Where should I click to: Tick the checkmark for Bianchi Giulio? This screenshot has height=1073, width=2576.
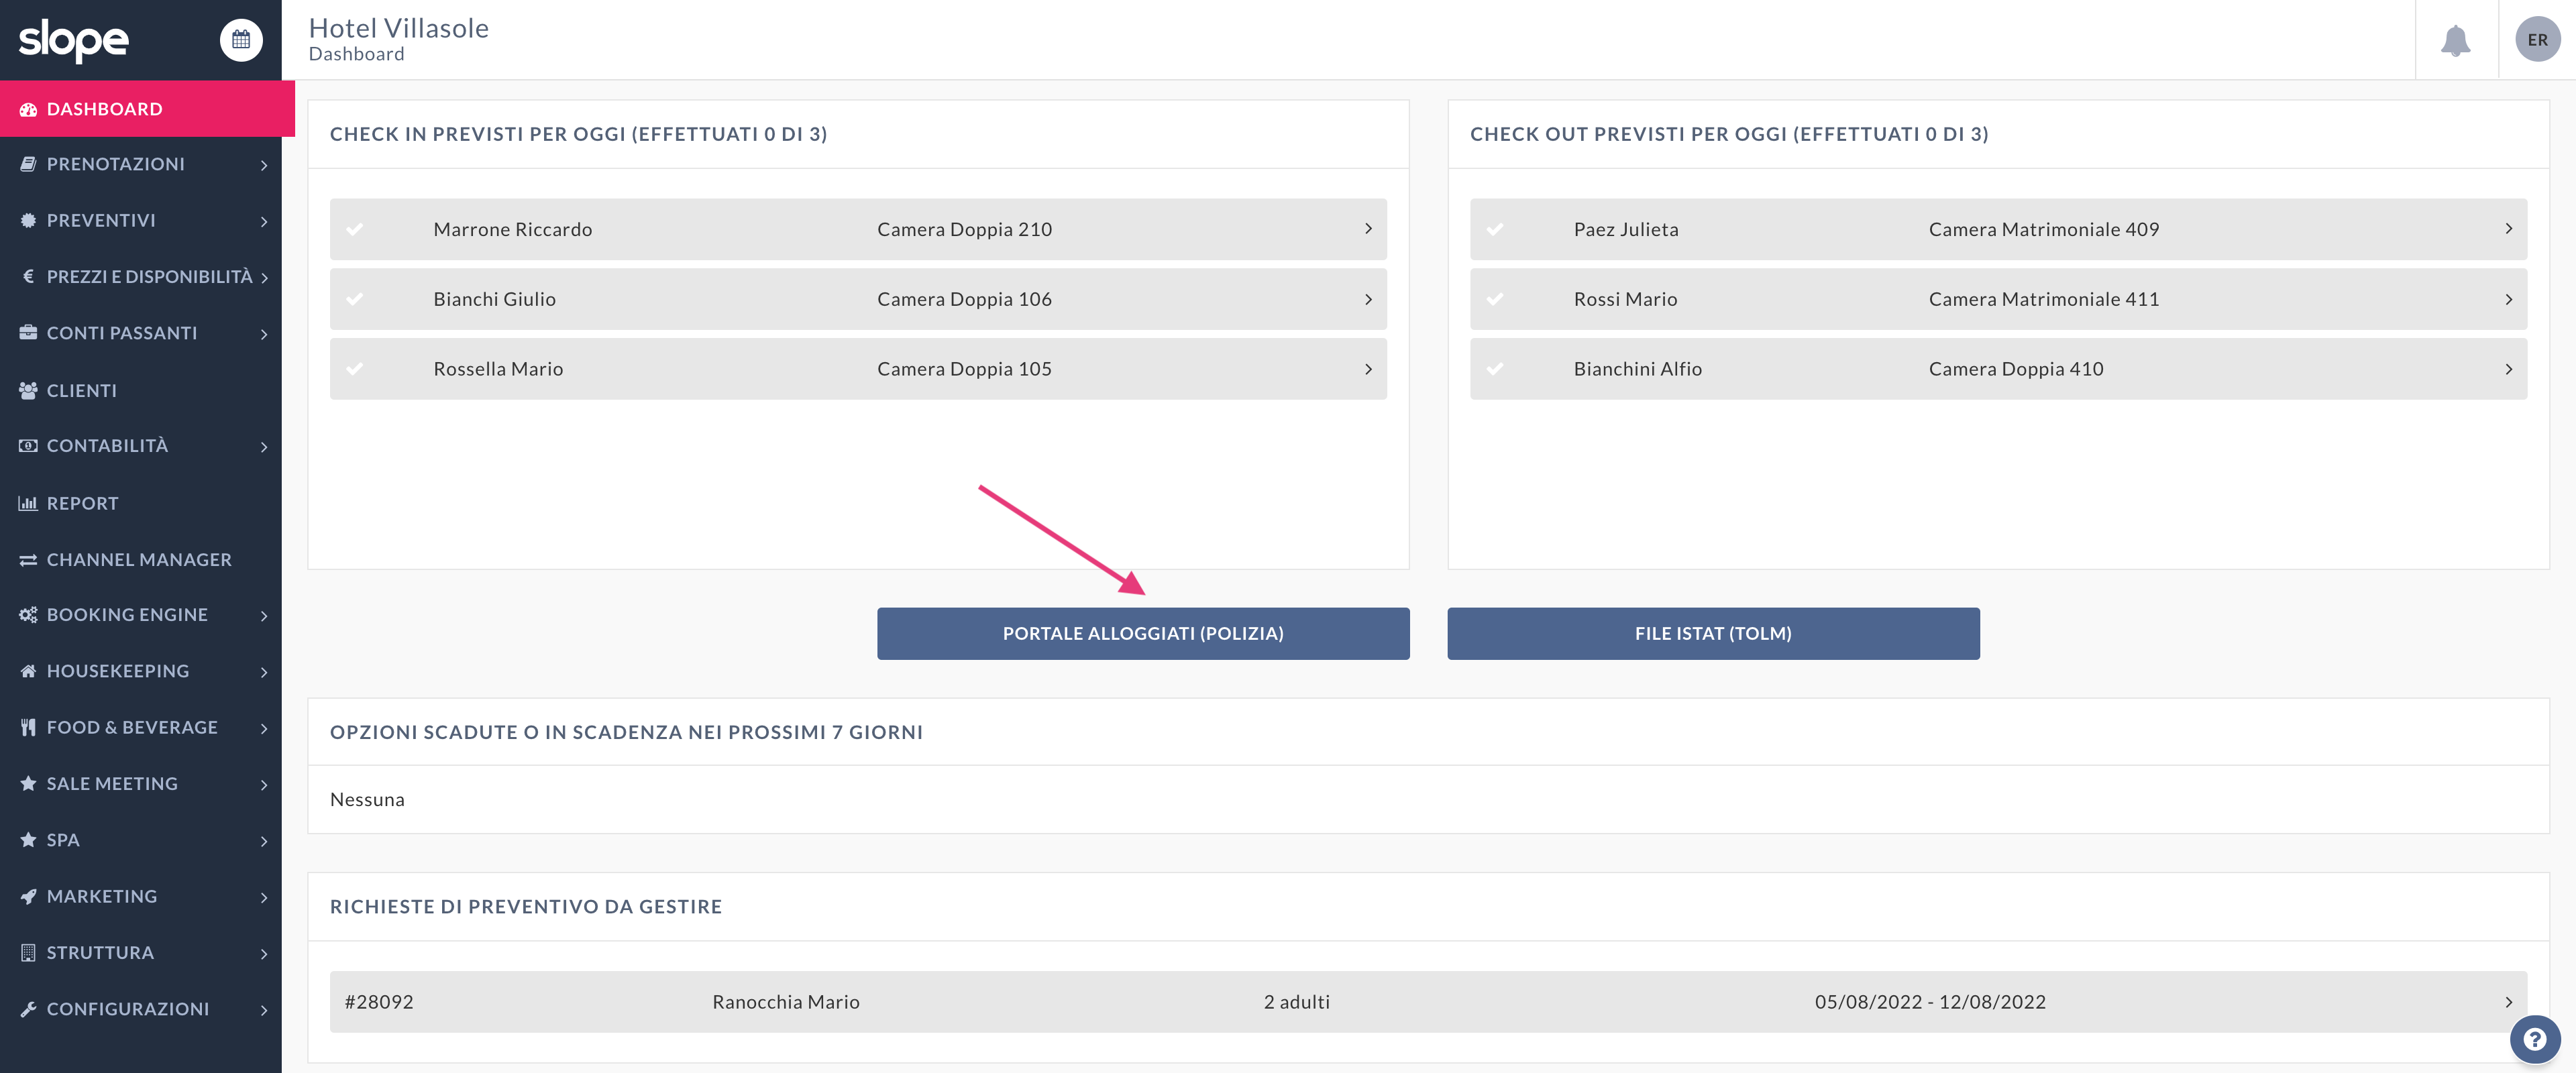click(x=355, y=299)
